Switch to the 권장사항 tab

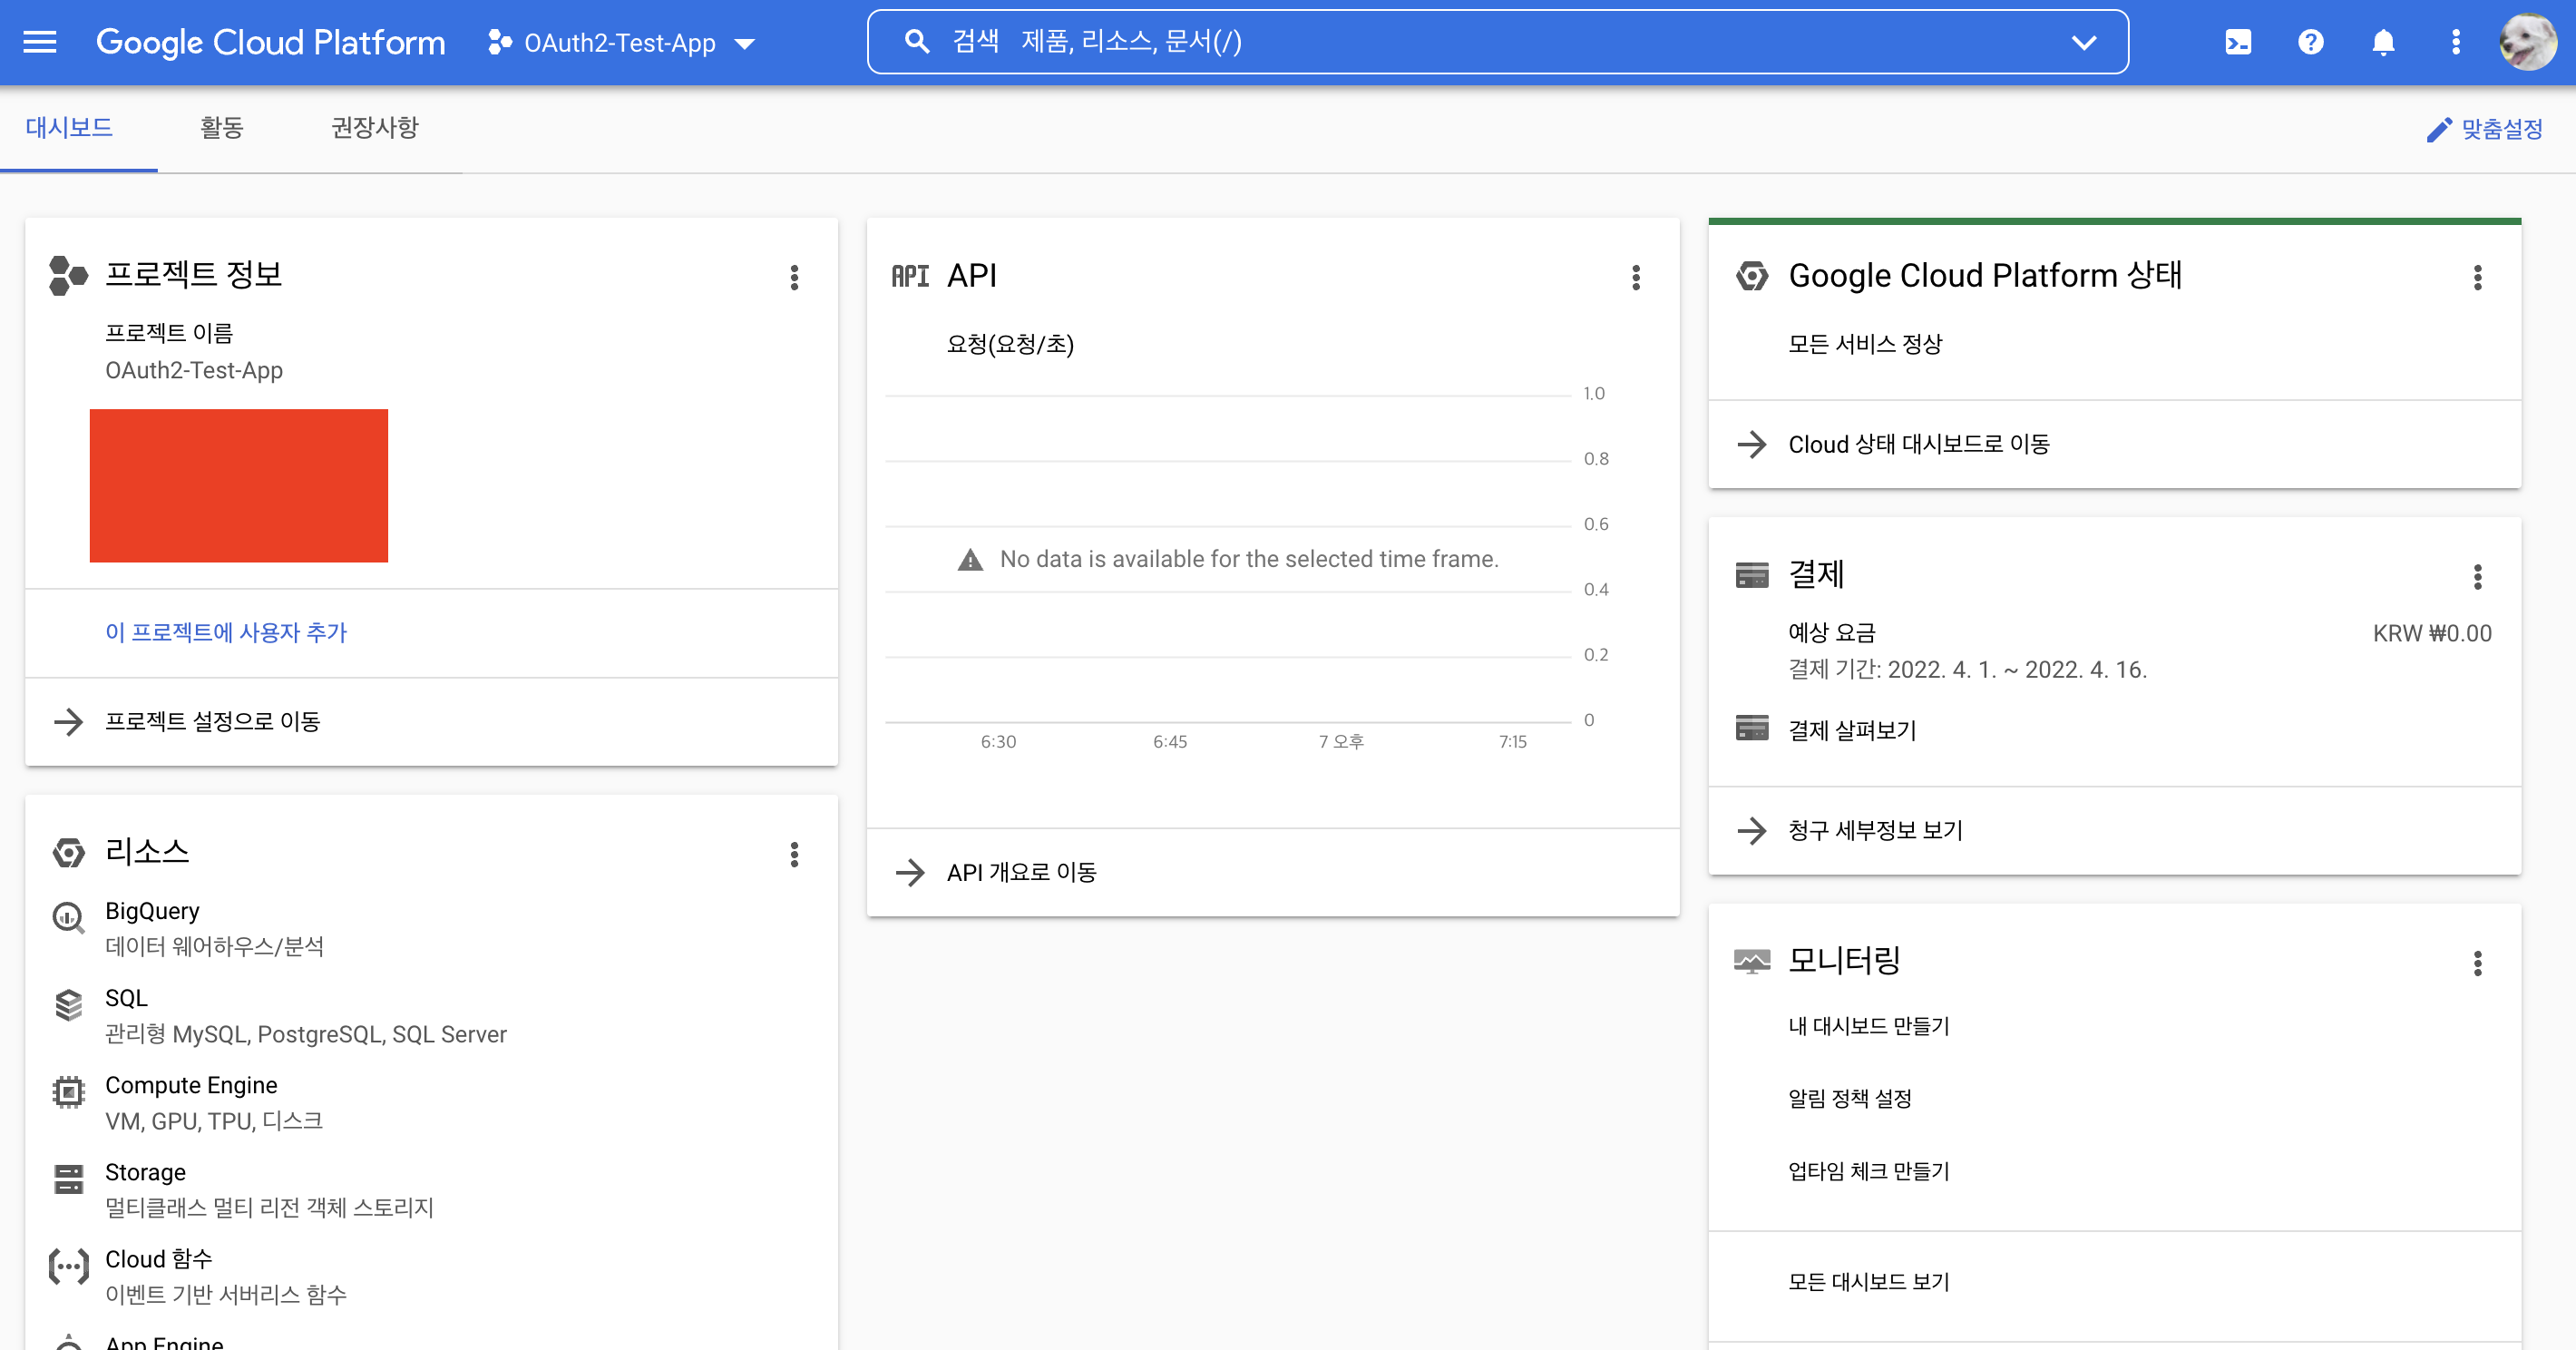pyautogui.click(x=374, y=128)
